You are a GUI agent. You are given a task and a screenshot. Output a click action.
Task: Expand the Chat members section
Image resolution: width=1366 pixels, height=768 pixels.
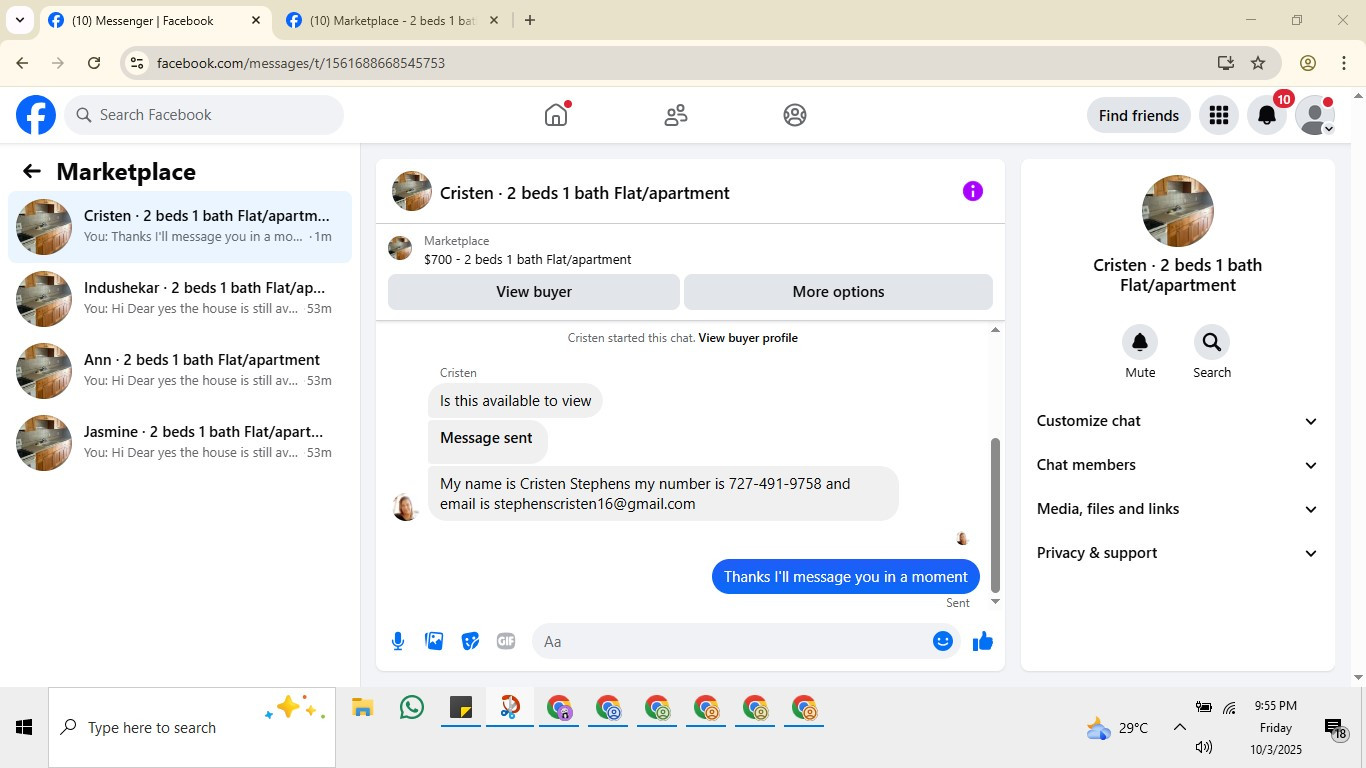tap(1178, 465)
